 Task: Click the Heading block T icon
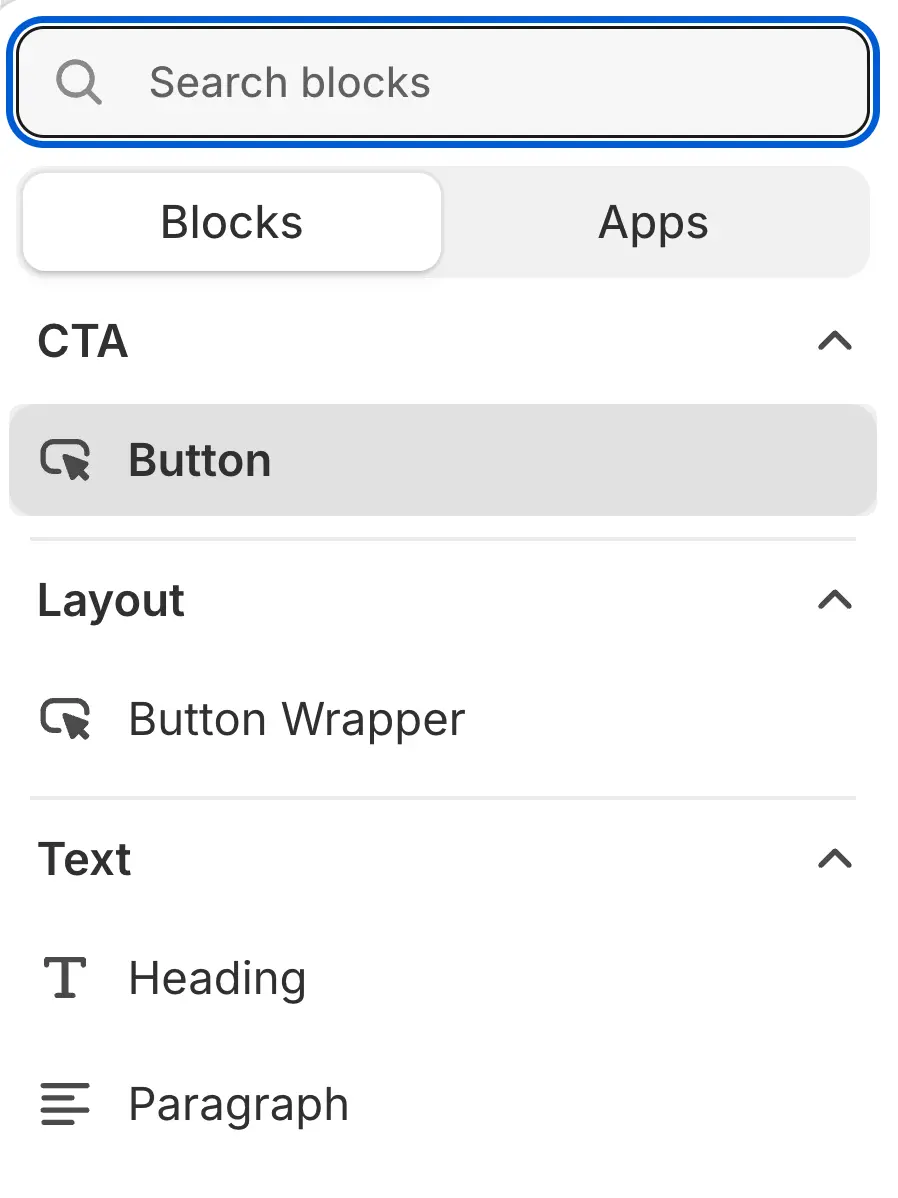tap(65, 977)
